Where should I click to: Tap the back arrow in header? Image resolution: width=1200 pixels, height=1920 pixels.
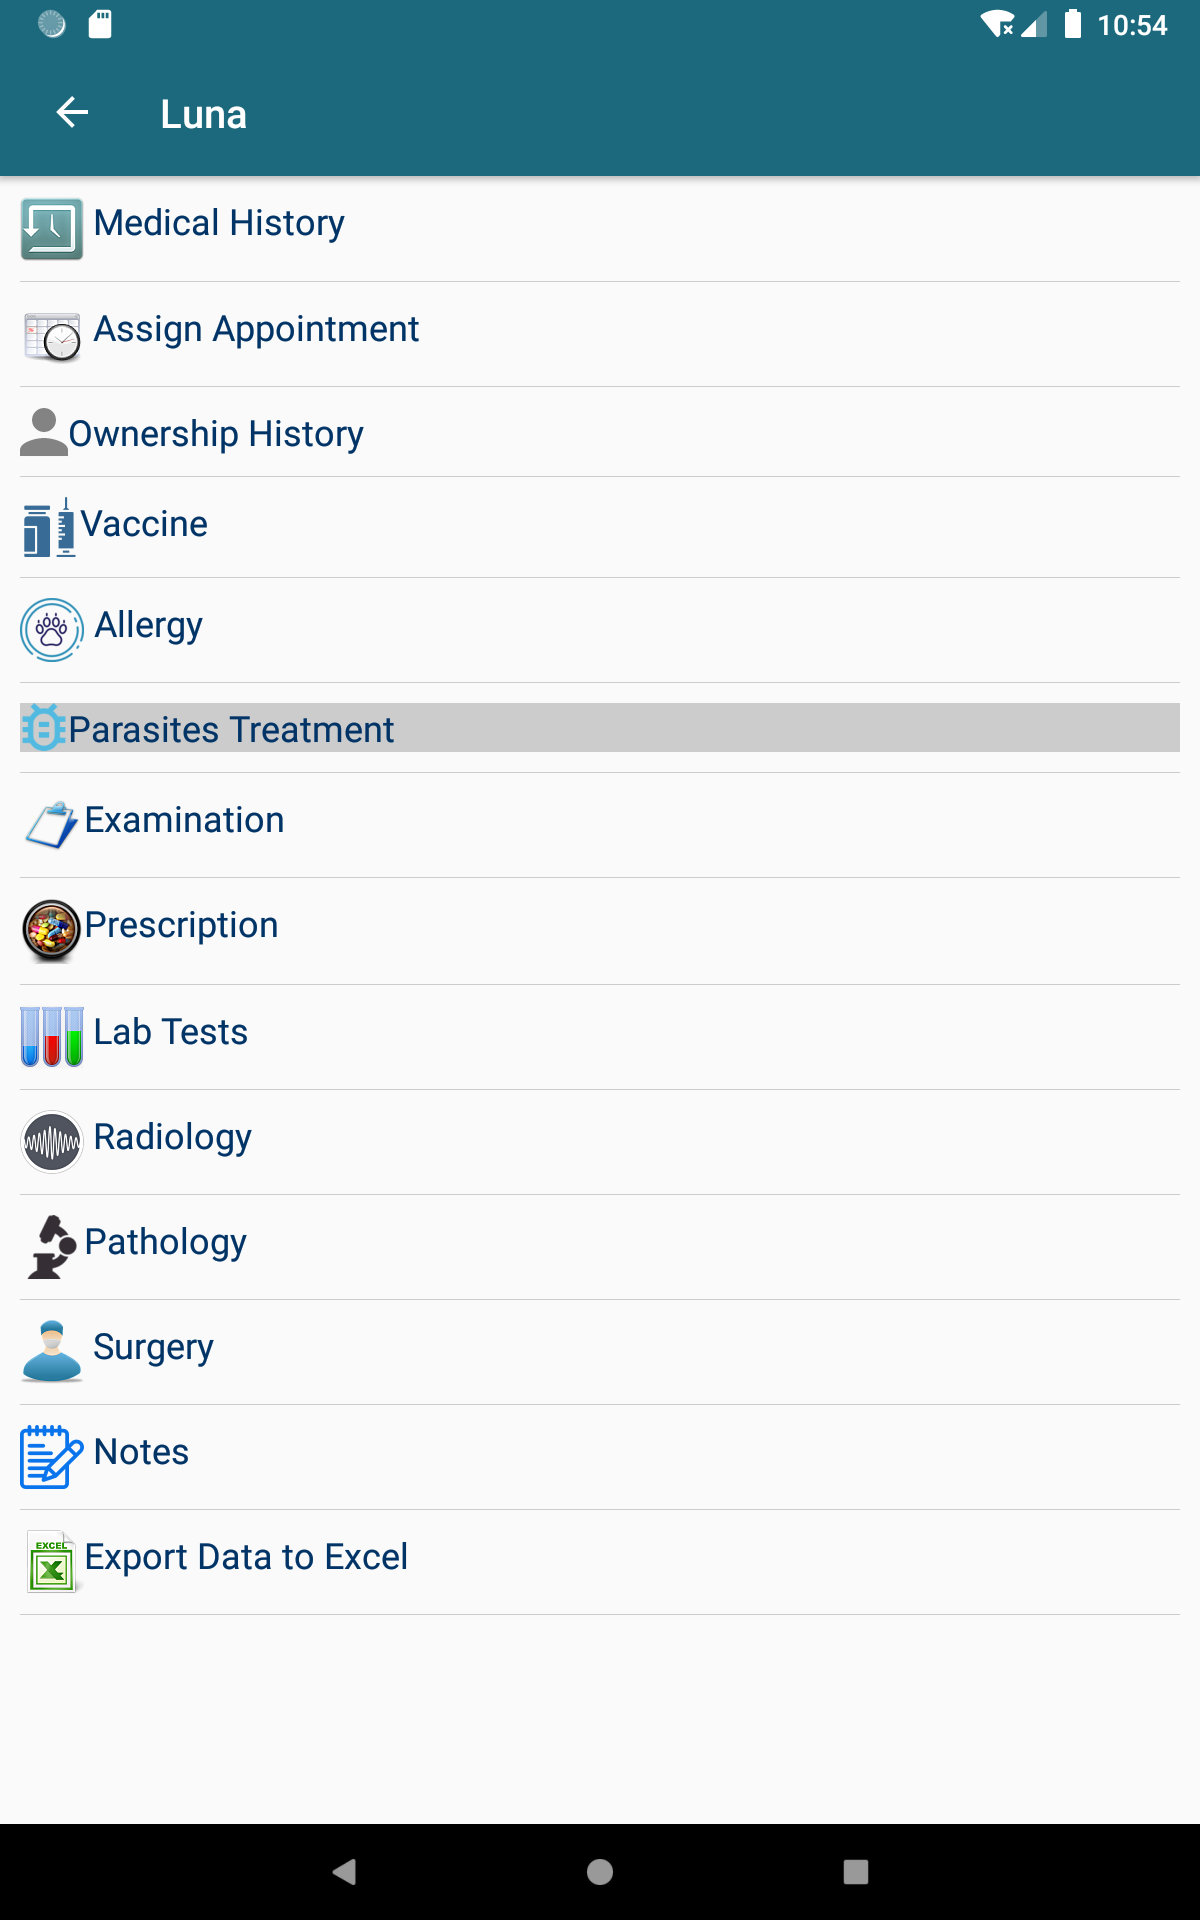(x=72, y=113)
